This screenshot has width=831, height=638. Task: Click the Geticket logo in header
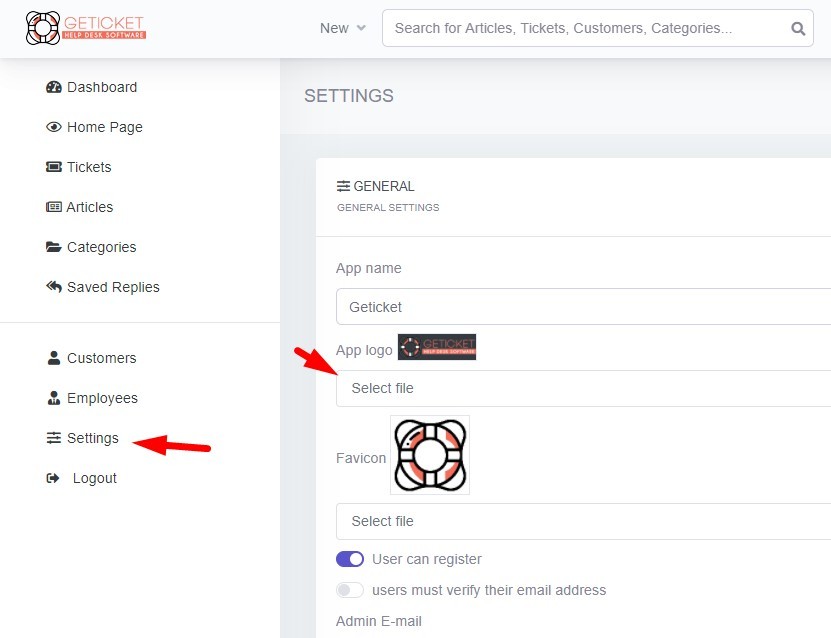[x=86, y=28]
